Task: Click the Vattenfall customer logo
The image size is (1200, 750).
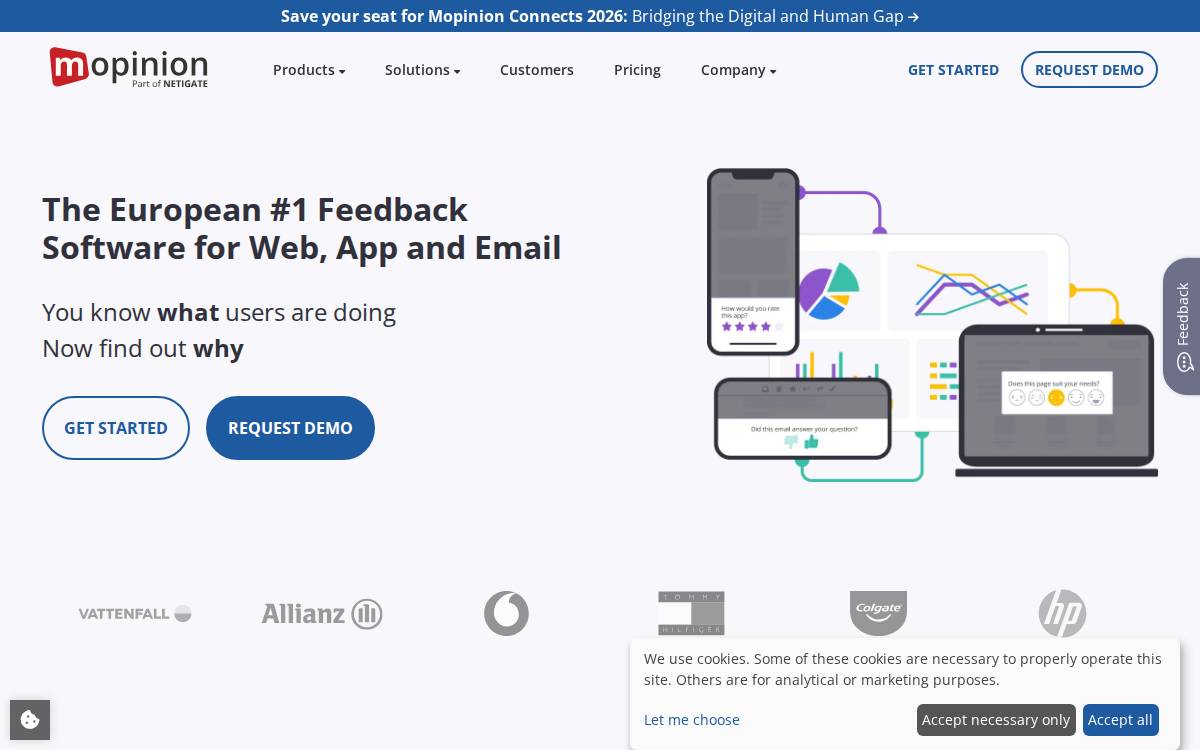Action: 135,613
